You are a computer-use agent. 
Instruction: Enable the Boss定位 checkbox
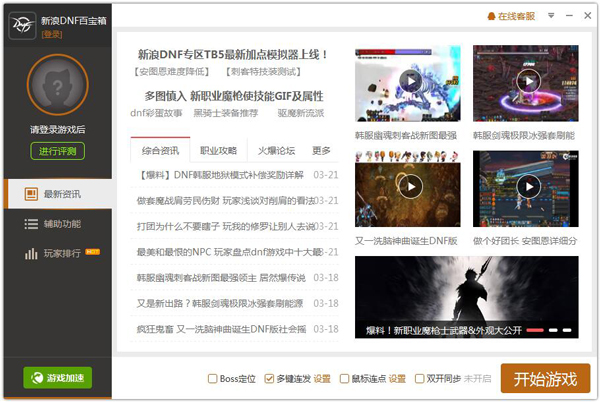point(212,379)
